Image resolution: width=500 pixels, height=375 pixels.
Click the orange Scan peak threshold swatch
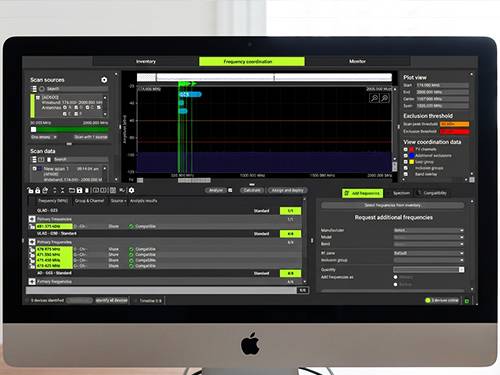coord(454,124)
